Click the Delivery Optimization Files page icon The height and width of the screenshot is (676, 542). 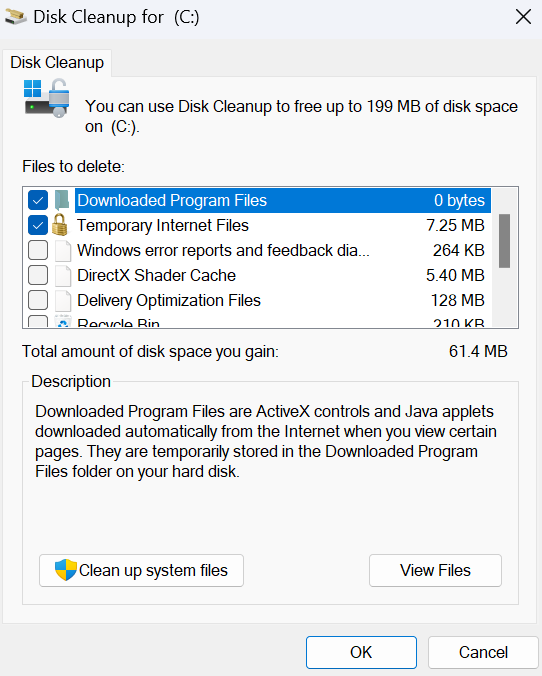point(63,300)
